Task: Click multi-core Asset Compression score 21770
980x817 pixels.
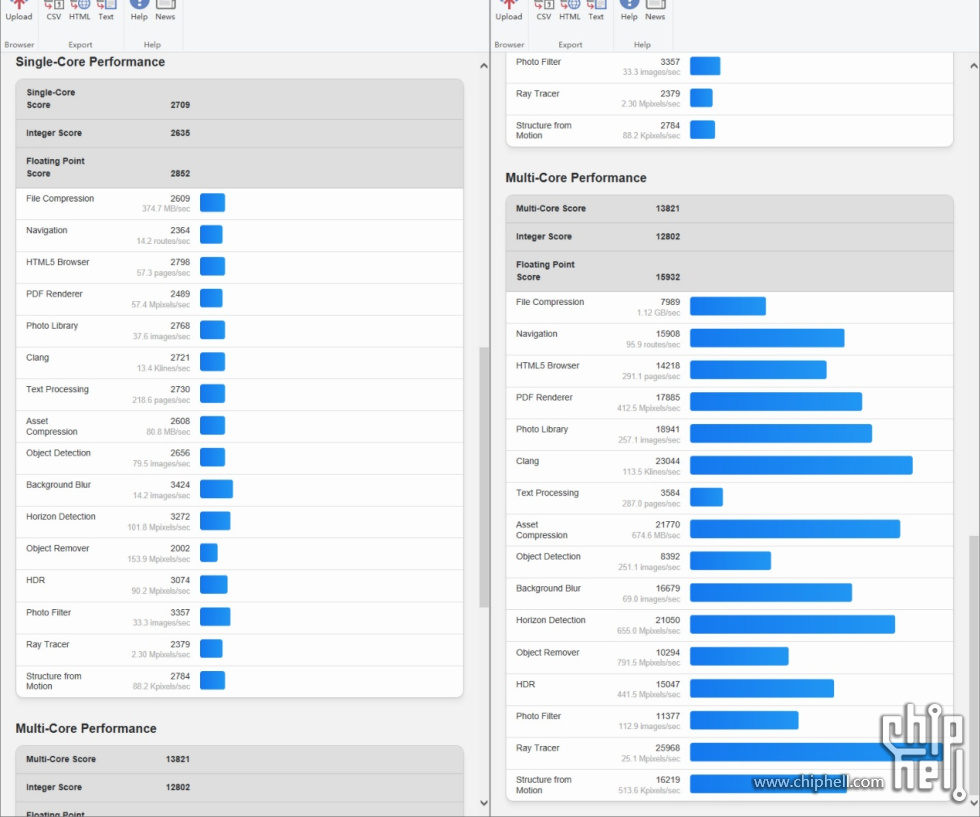Action: point(668,524)
